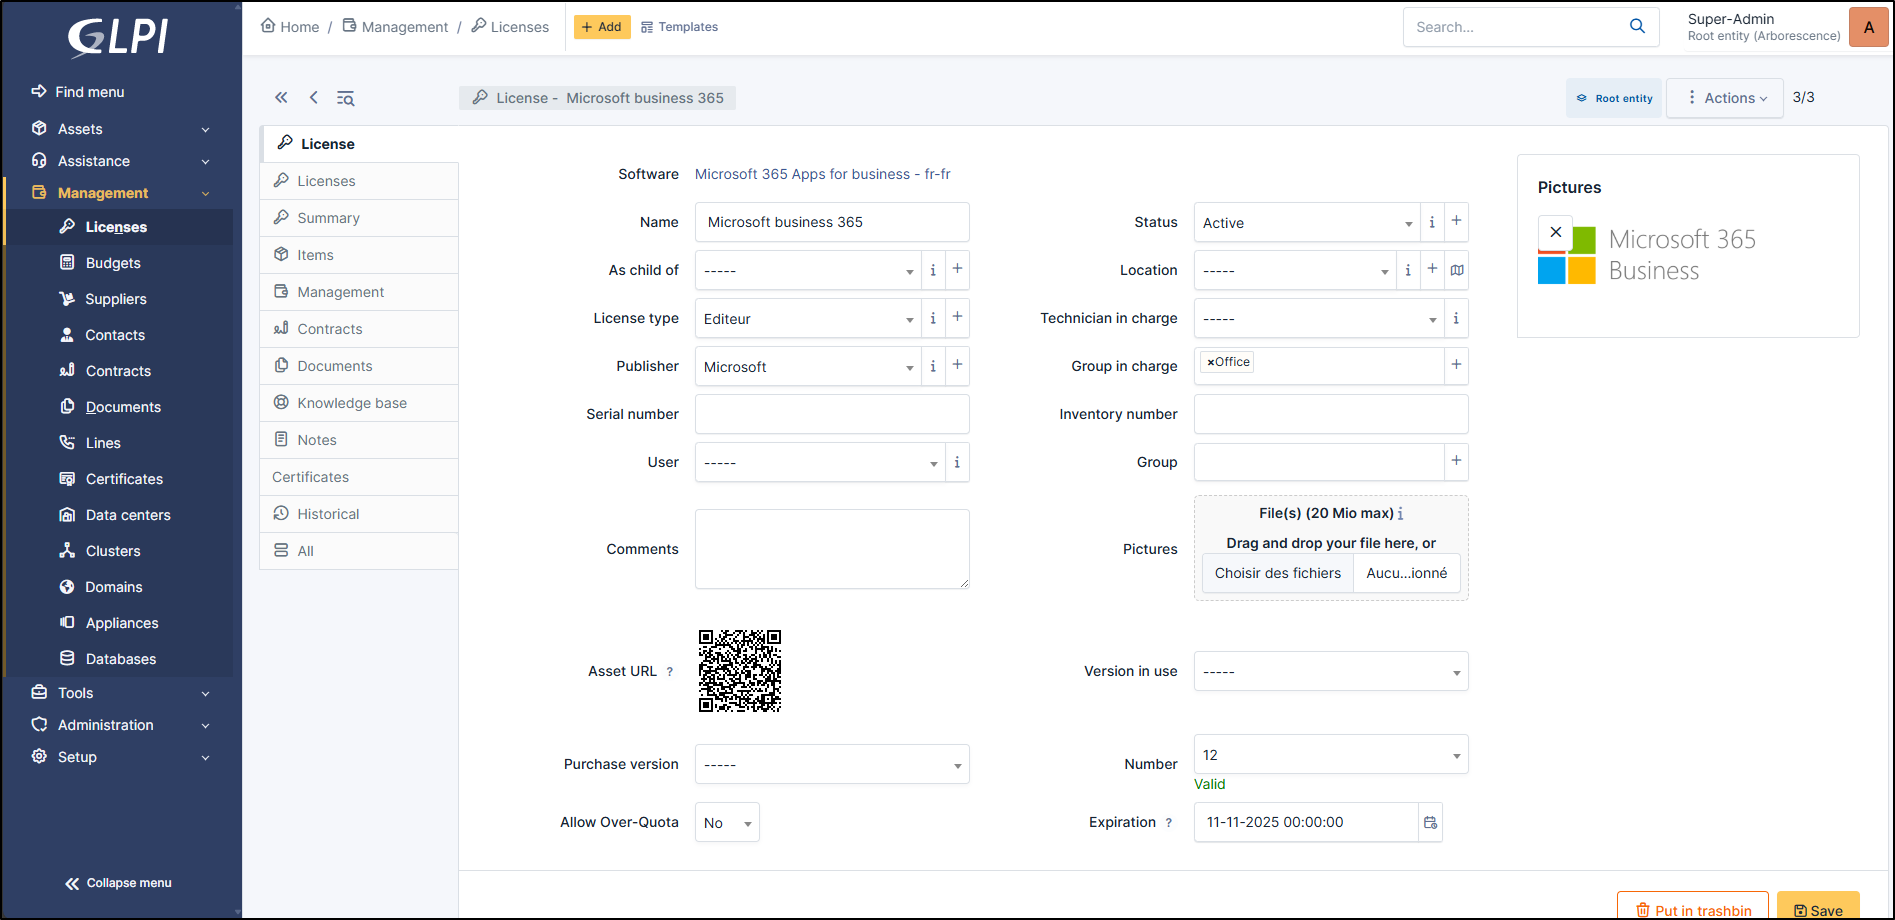Open Templates link
The width and height of the screenshot is (1895, 920).
pos(679,27)
